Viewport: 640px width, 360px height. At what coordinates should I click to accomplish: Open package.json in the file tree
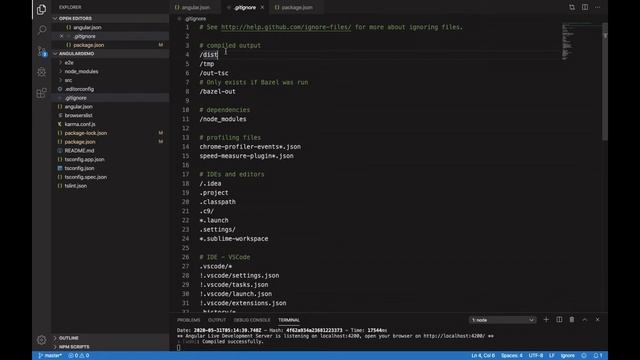pos(80,142)
